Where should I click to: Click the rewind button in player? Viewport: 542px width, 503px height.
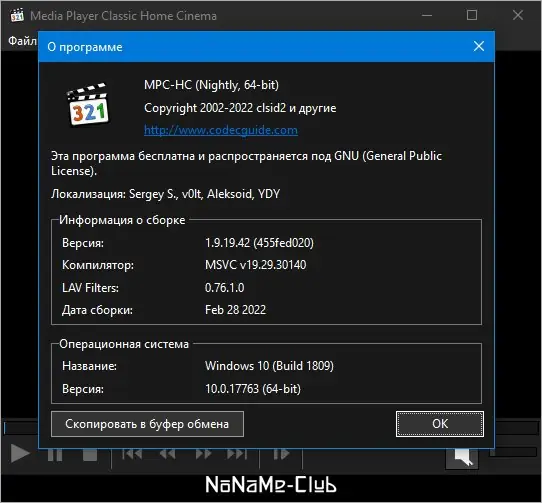[167, 454]
